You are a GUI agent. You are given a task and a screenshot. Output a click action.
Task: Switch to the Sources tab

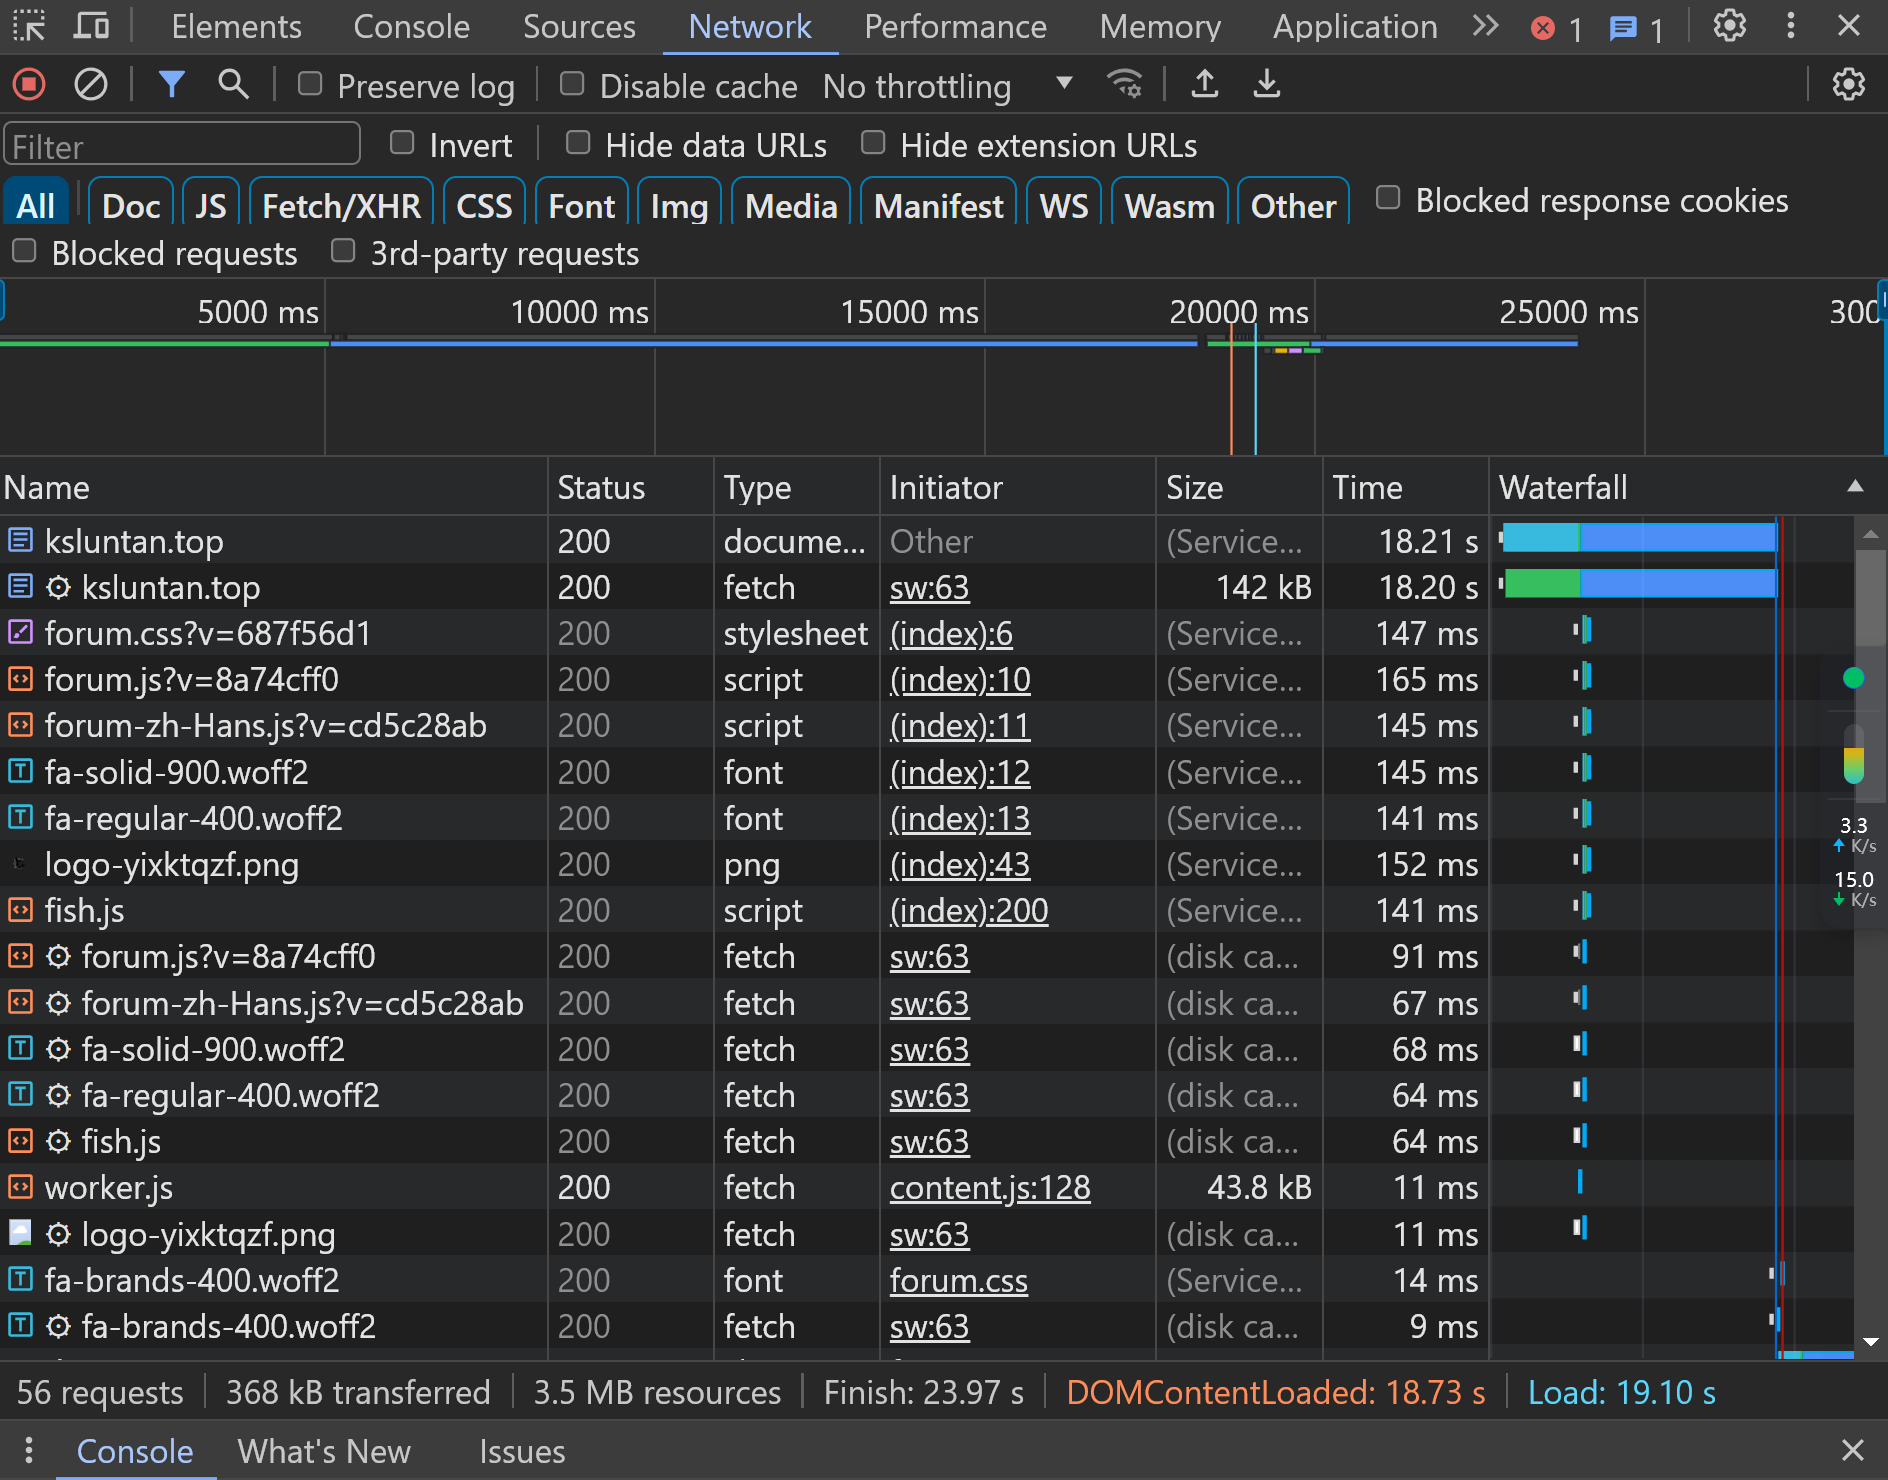pos(579,27)
